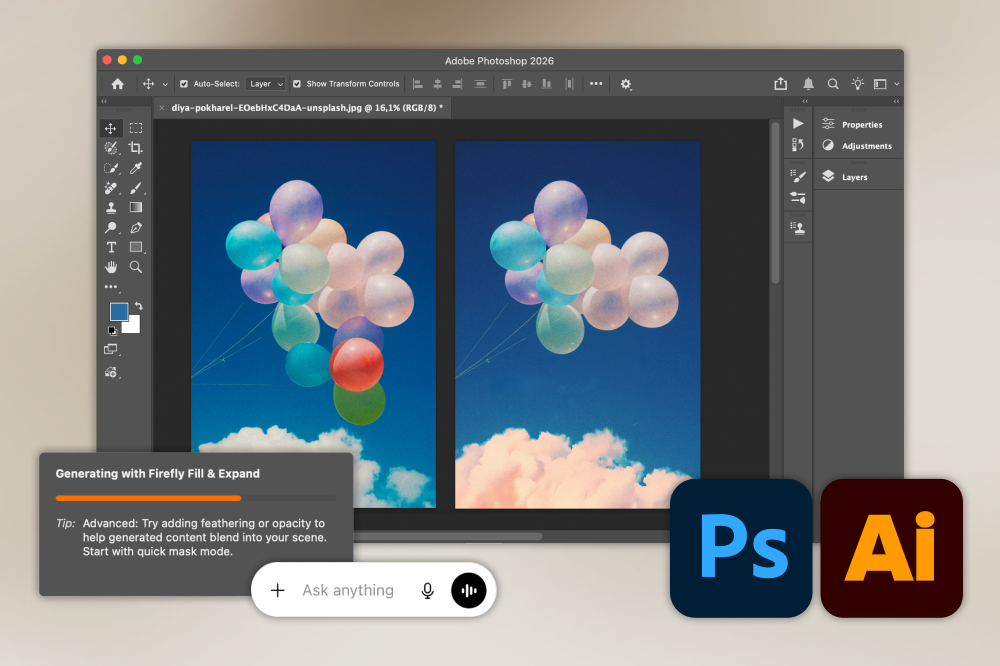Image resolution: width=1000 pixels, height=666 pixels.
Task: Open the Discover lightbulb panel
Action: pos(858,84)
